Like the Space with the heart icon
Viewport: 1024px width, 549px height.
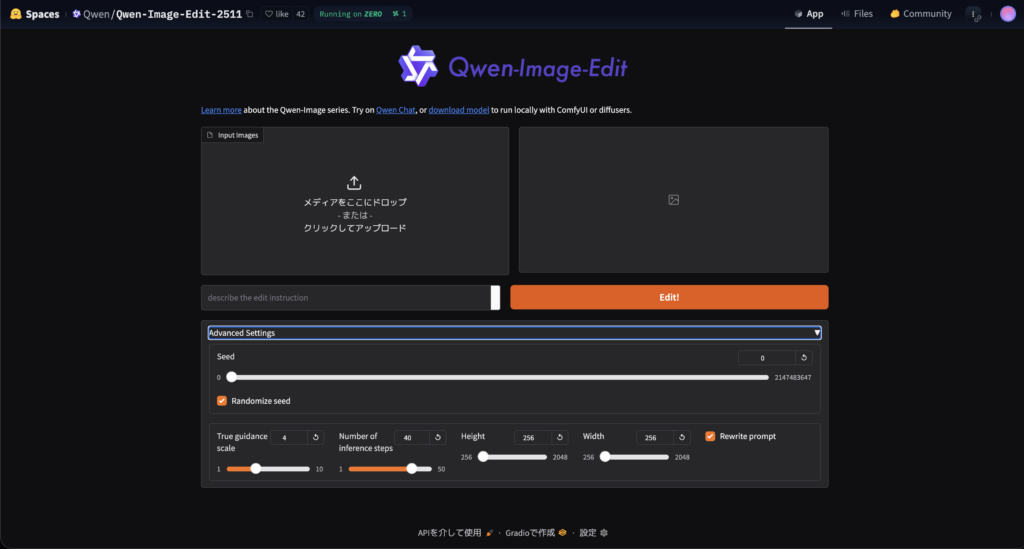click(x=269, y=14)
